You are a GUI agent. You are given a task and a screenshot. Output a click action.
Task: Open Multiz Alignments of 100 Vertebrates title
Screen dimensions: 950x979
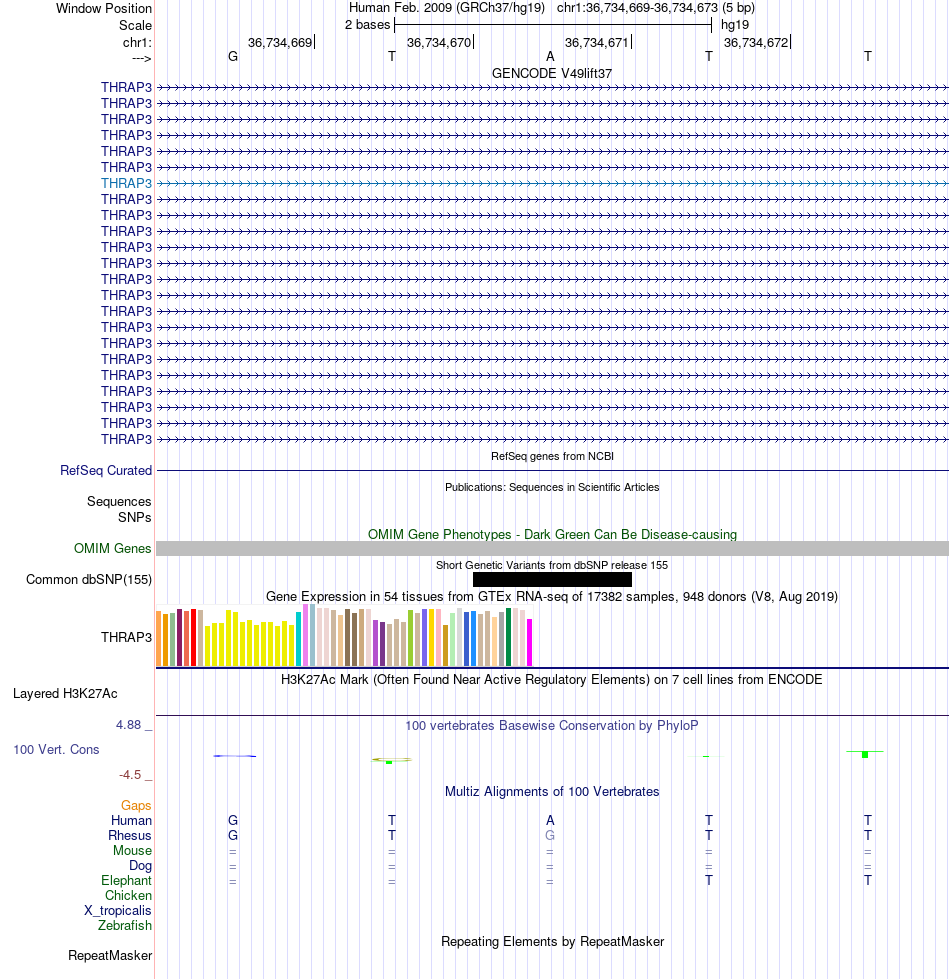click(x=552, y=792)
